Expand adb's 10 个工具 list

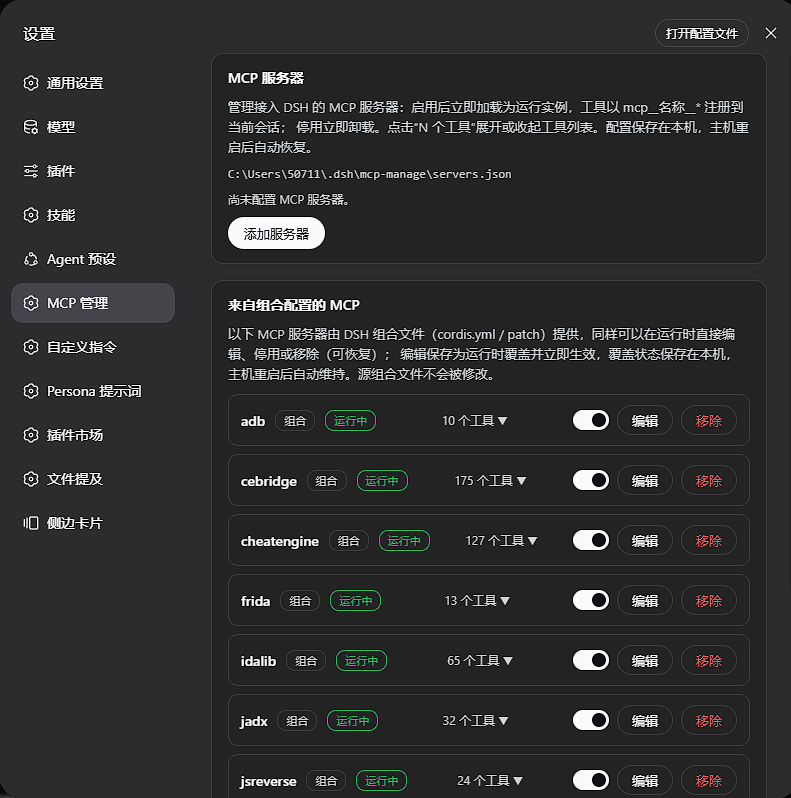(x=474, y=421)
